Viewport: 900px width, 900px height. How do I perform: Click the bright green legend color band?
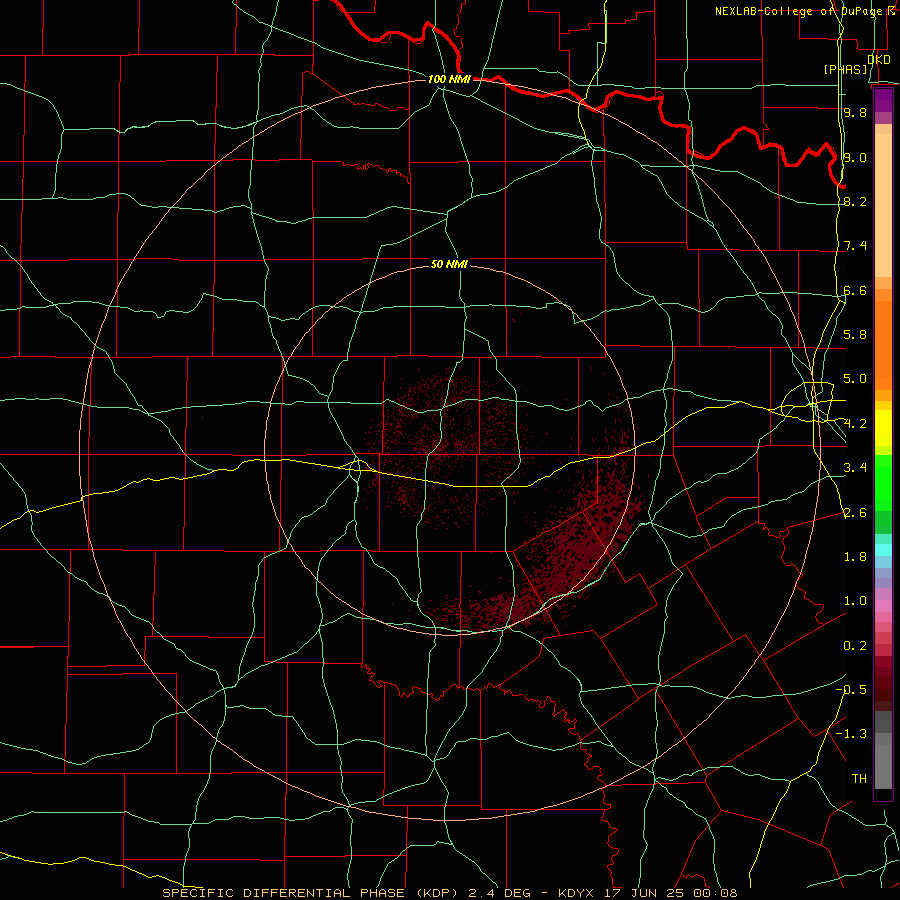[x=883, y=482]
